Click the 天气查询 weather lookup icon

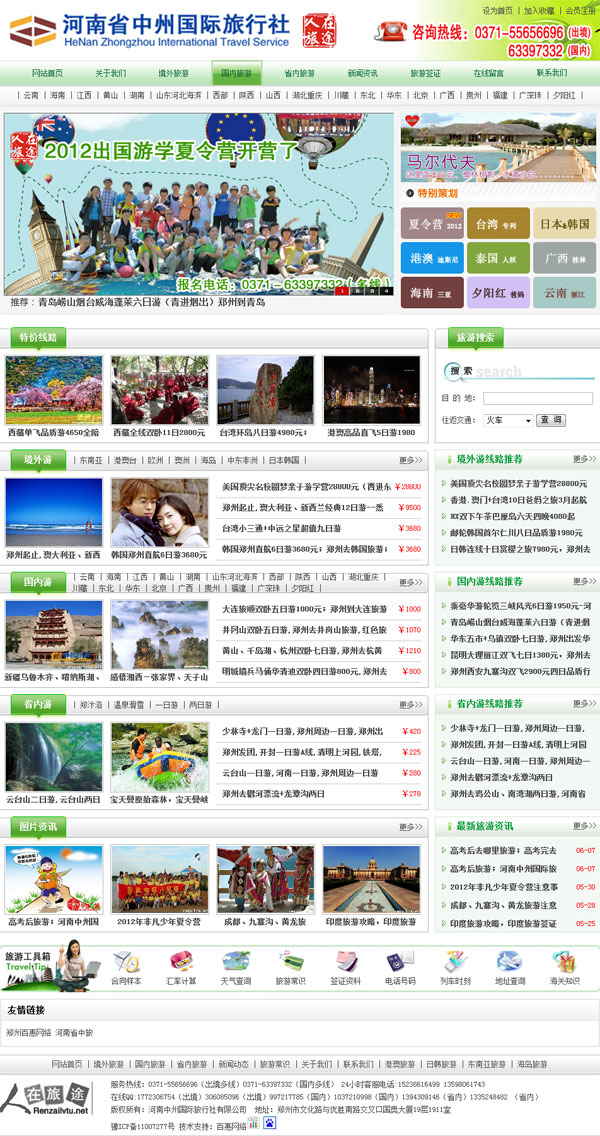coord(236,962)
